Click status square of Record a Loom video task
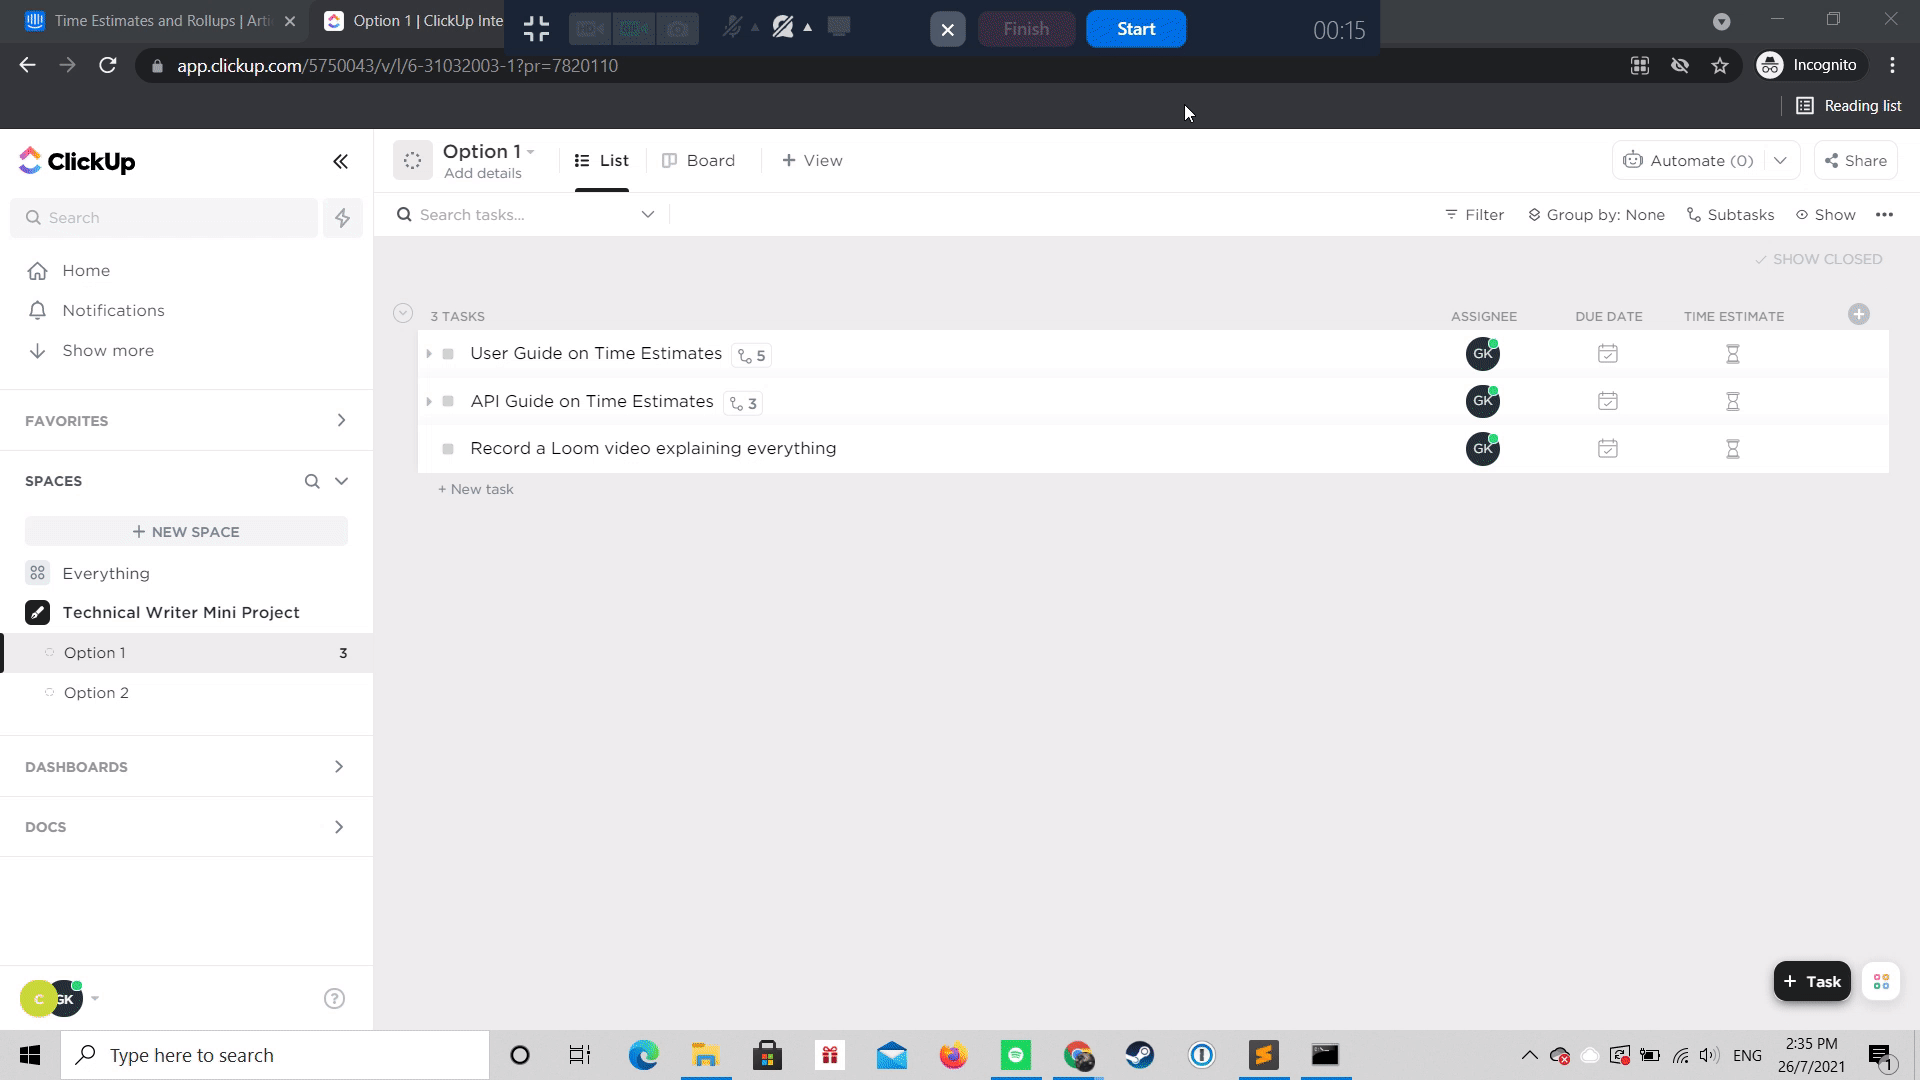Screen dimensions: 1920x1080 pyautogui.click(x=448, y=449)
